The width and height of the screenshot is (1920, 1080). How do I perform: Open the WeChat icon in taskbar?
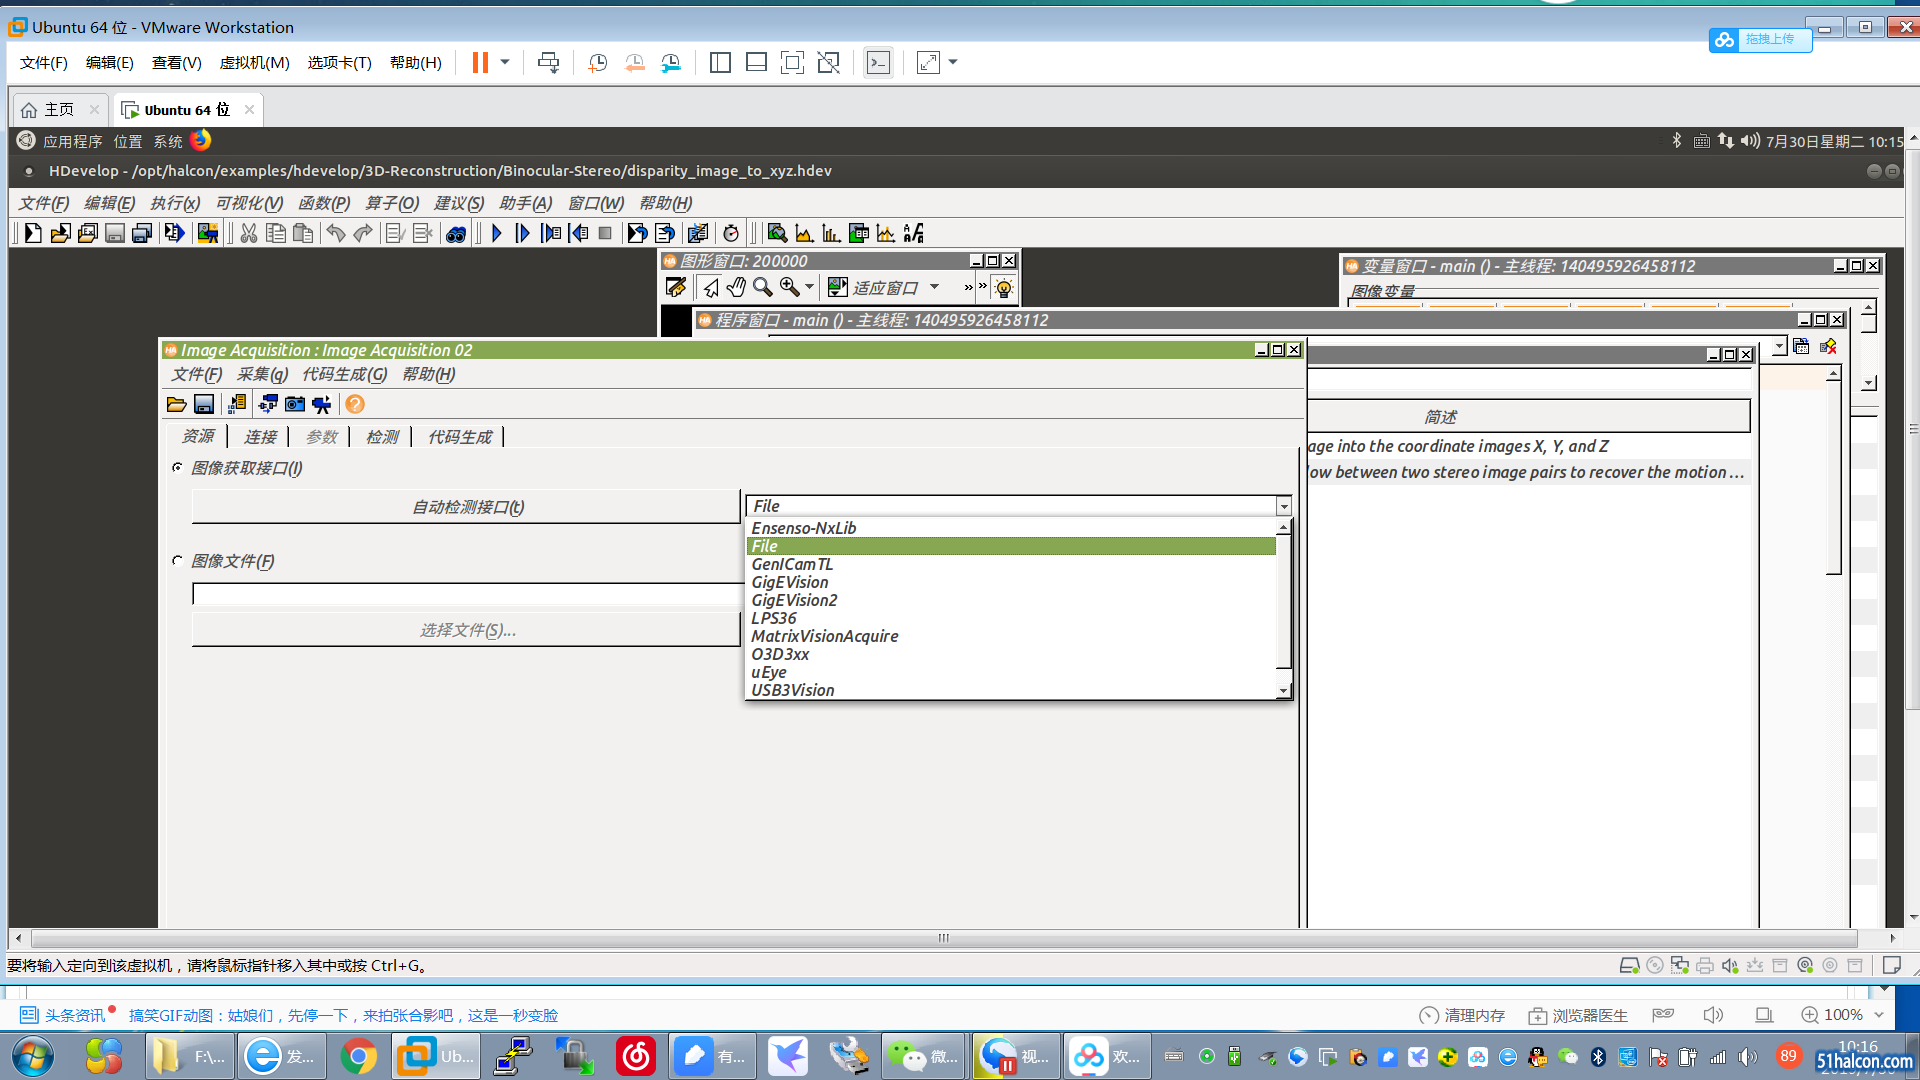click(924, 1056)
